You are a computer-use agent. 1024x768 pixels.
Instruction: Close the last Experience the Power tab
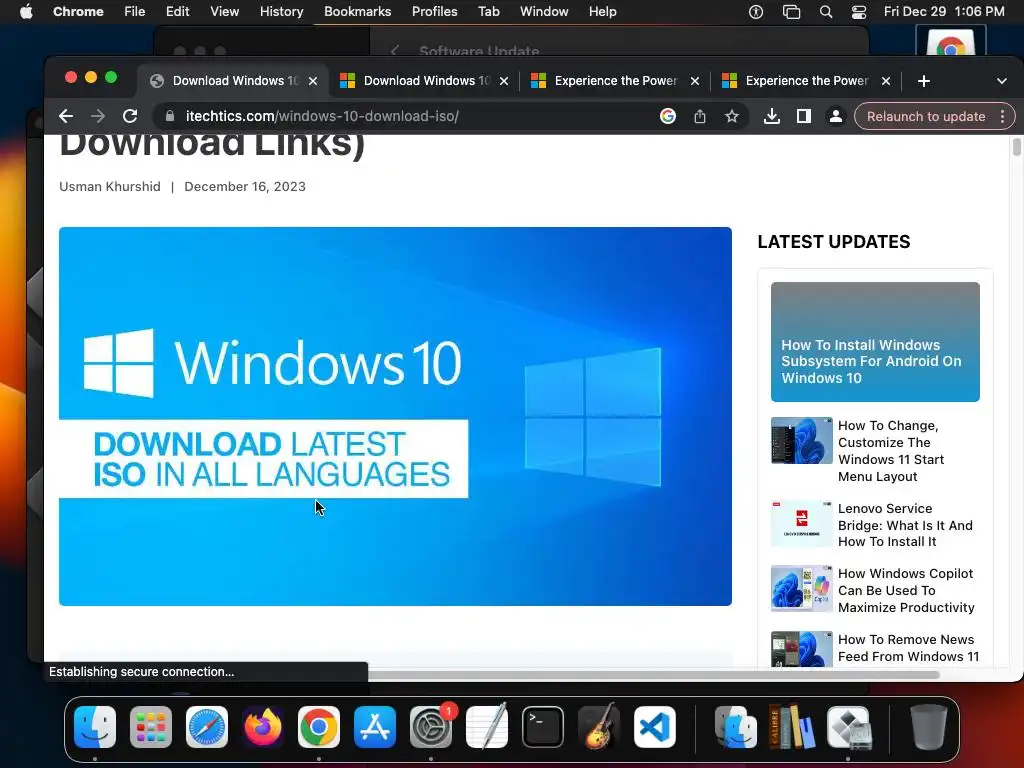point(886,81)
